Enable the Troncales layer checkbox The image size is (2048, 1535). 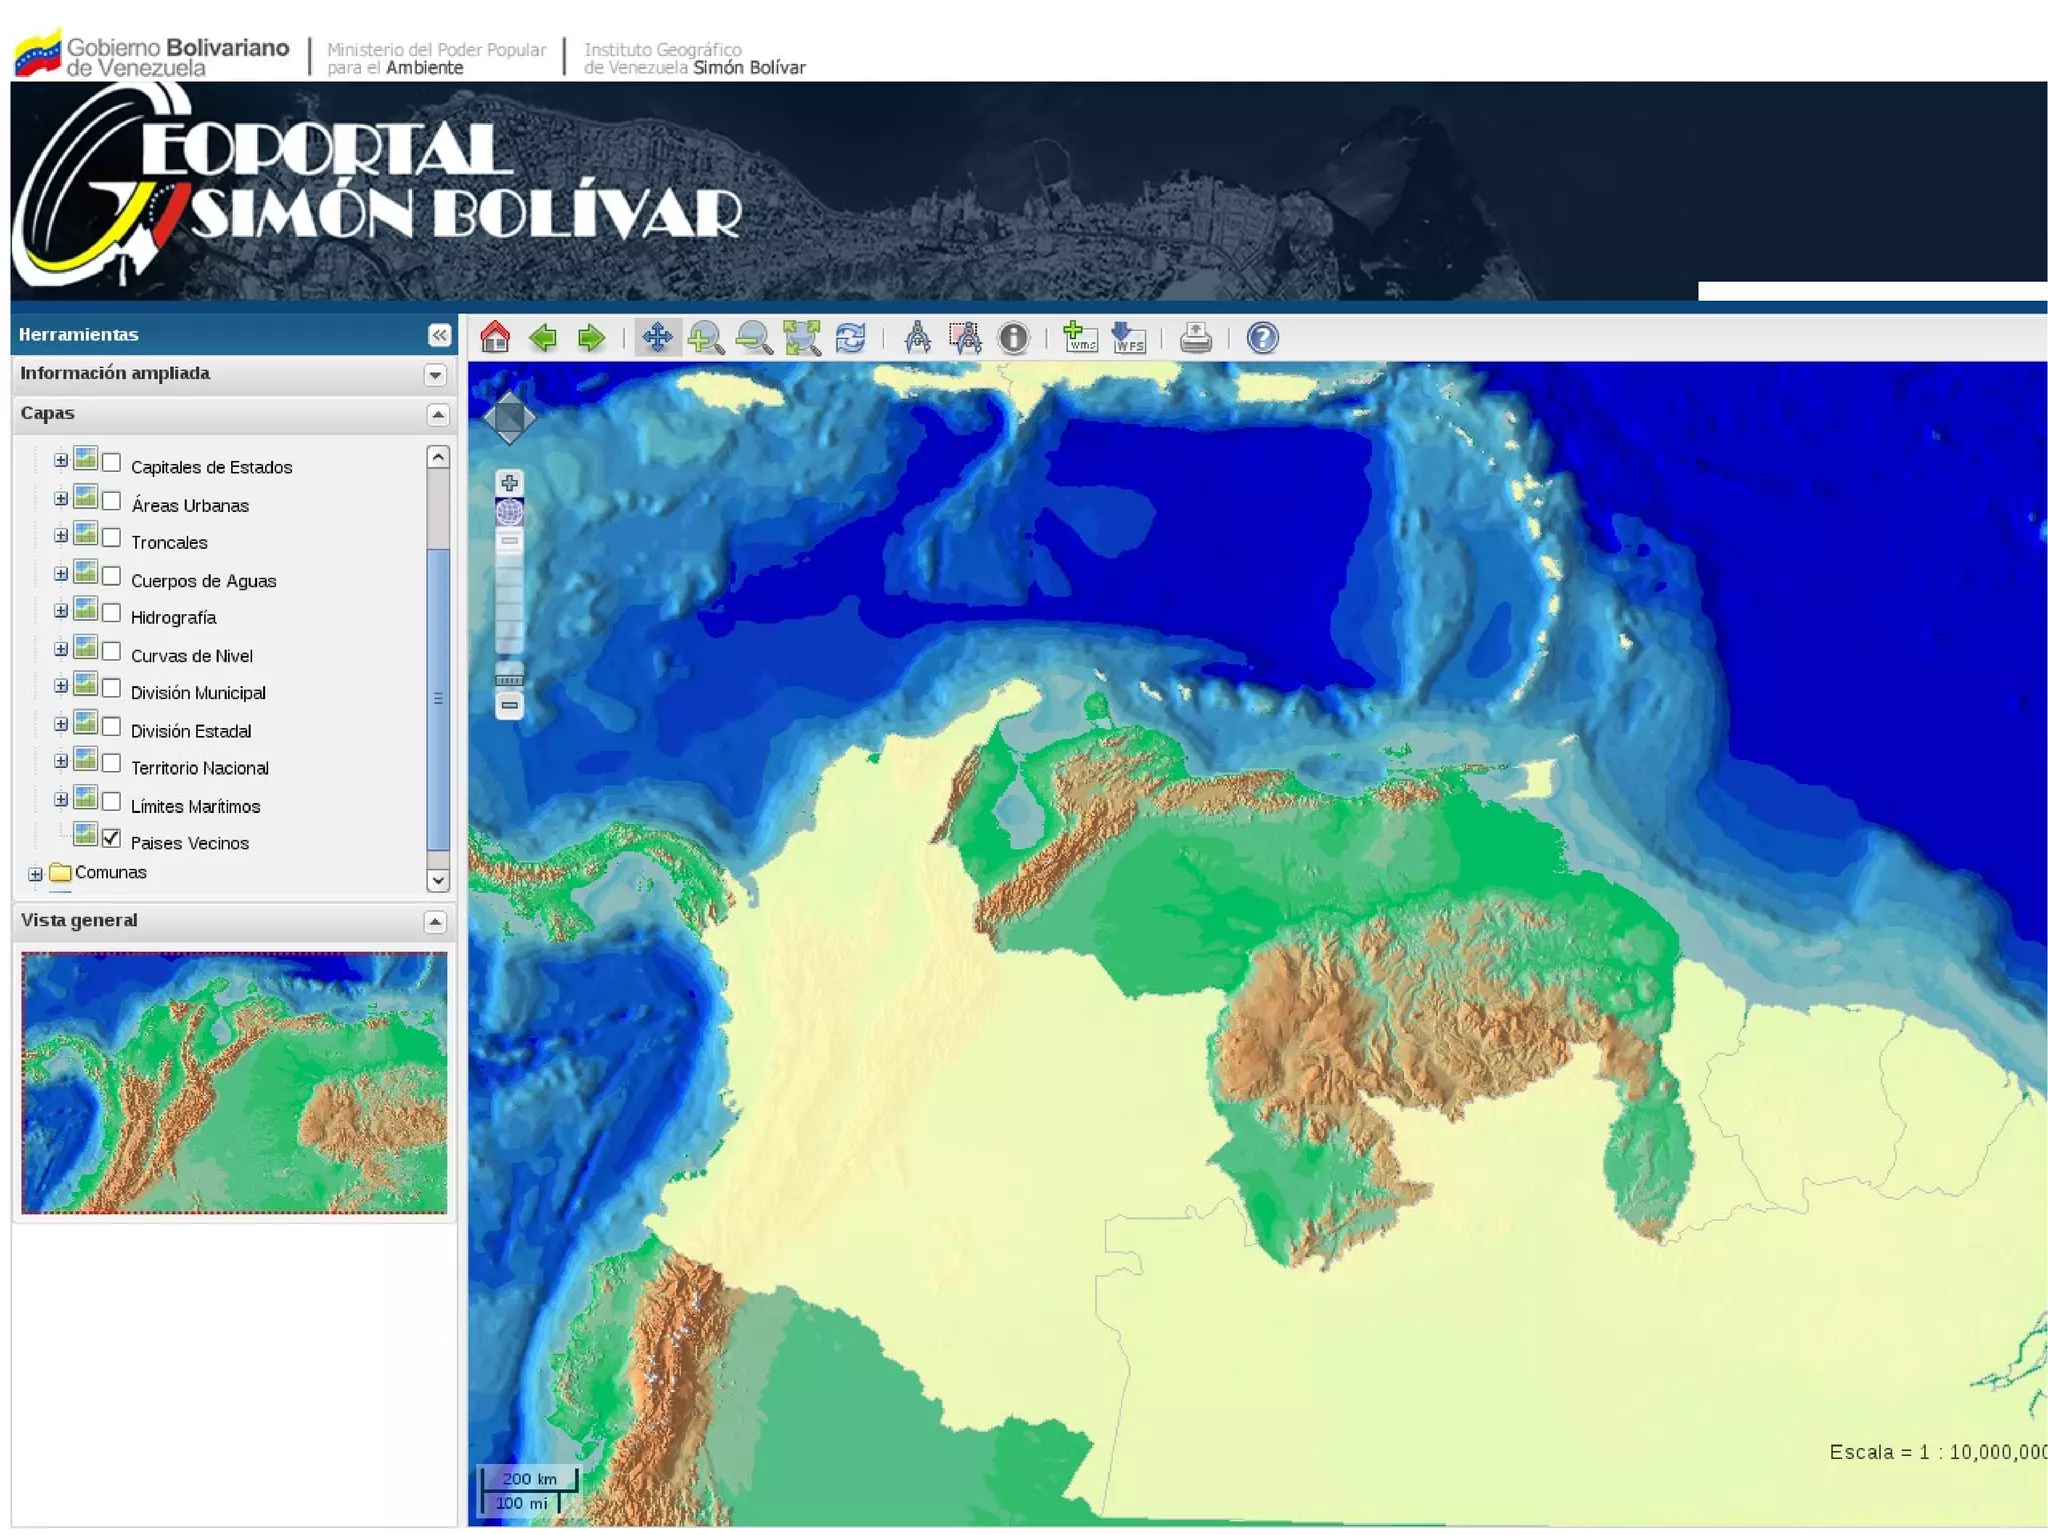click(x=112, y=538)
